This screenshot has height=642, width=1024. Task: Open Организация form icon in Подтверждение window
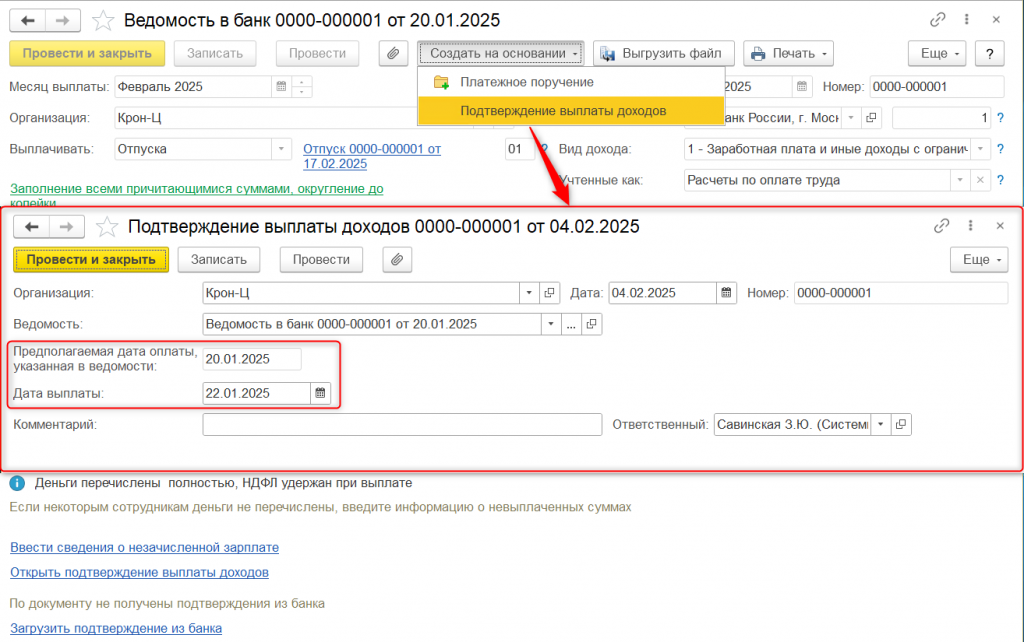(x=549, y=293)
